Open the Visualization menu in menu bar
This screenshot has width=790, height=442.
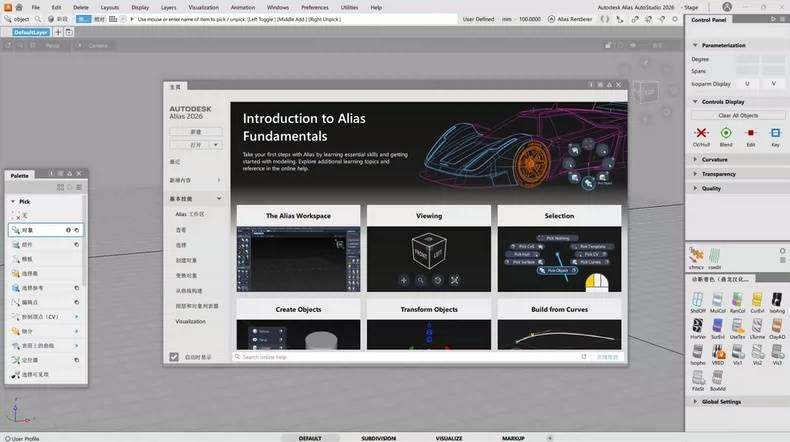pyautogui.click(x=203, y=7)
